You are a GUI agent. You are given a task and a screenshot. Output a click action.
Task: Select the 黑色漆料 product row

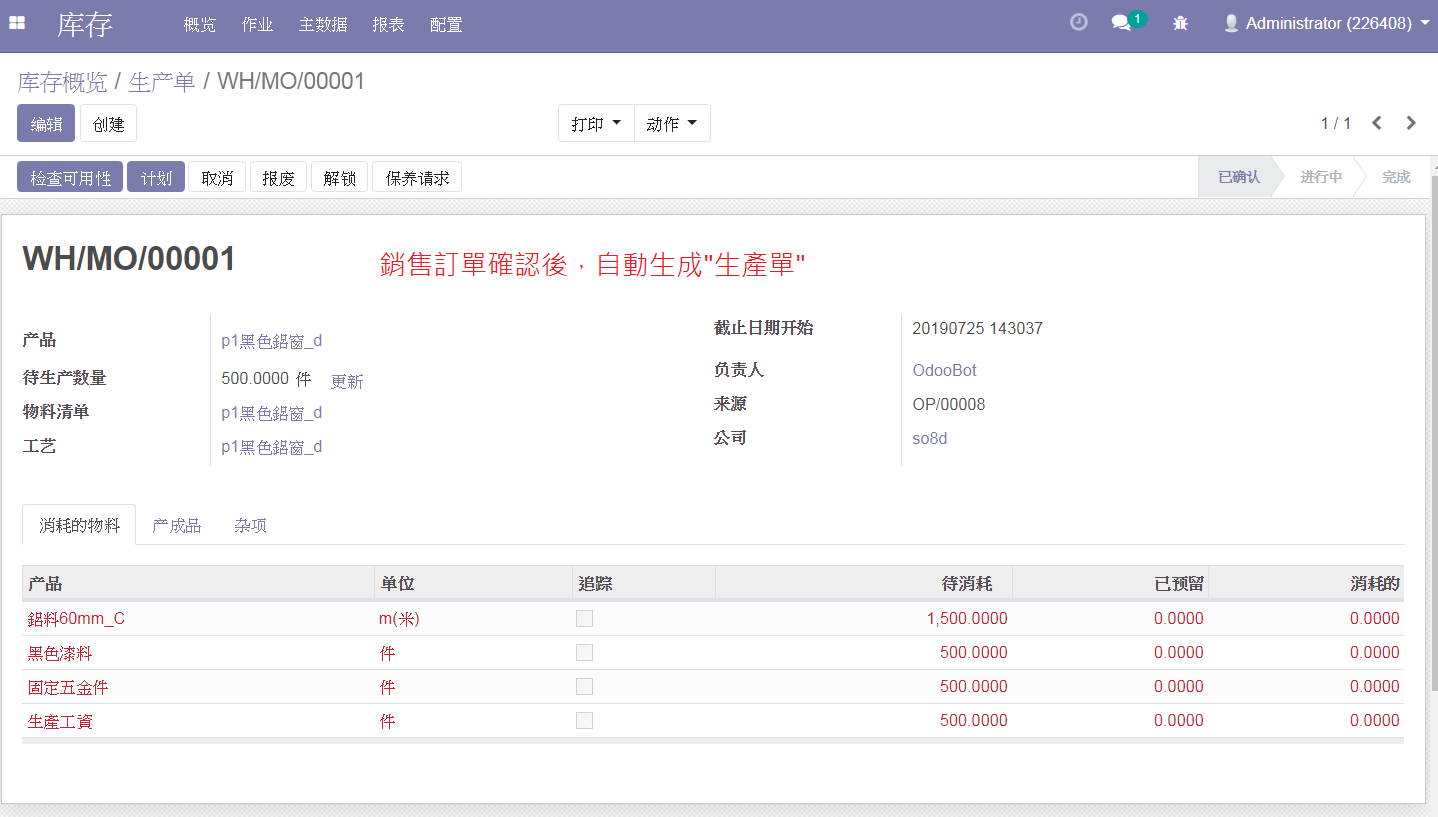[x=713, y=653]
